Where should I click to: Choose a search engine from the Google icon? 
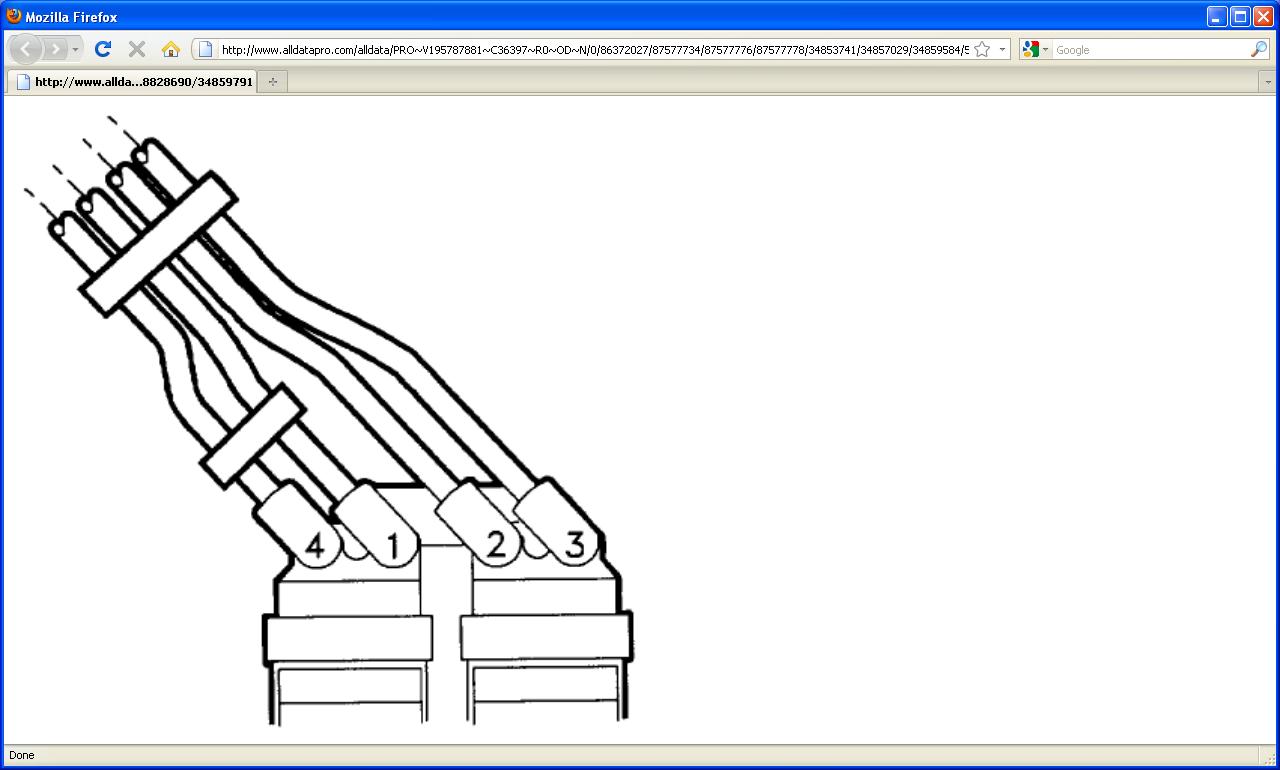[1035, 49]
